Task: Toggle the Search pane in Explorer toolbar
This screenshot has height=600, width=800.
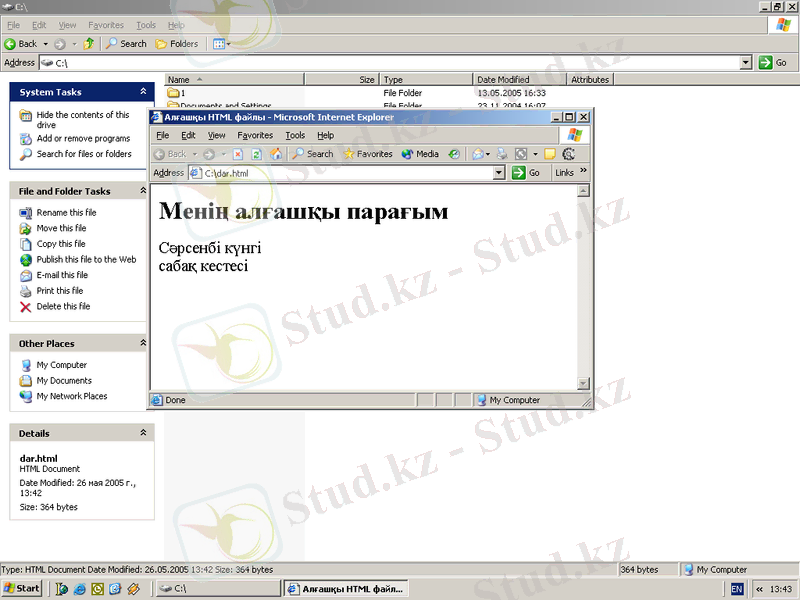Action: pos(126,44)
